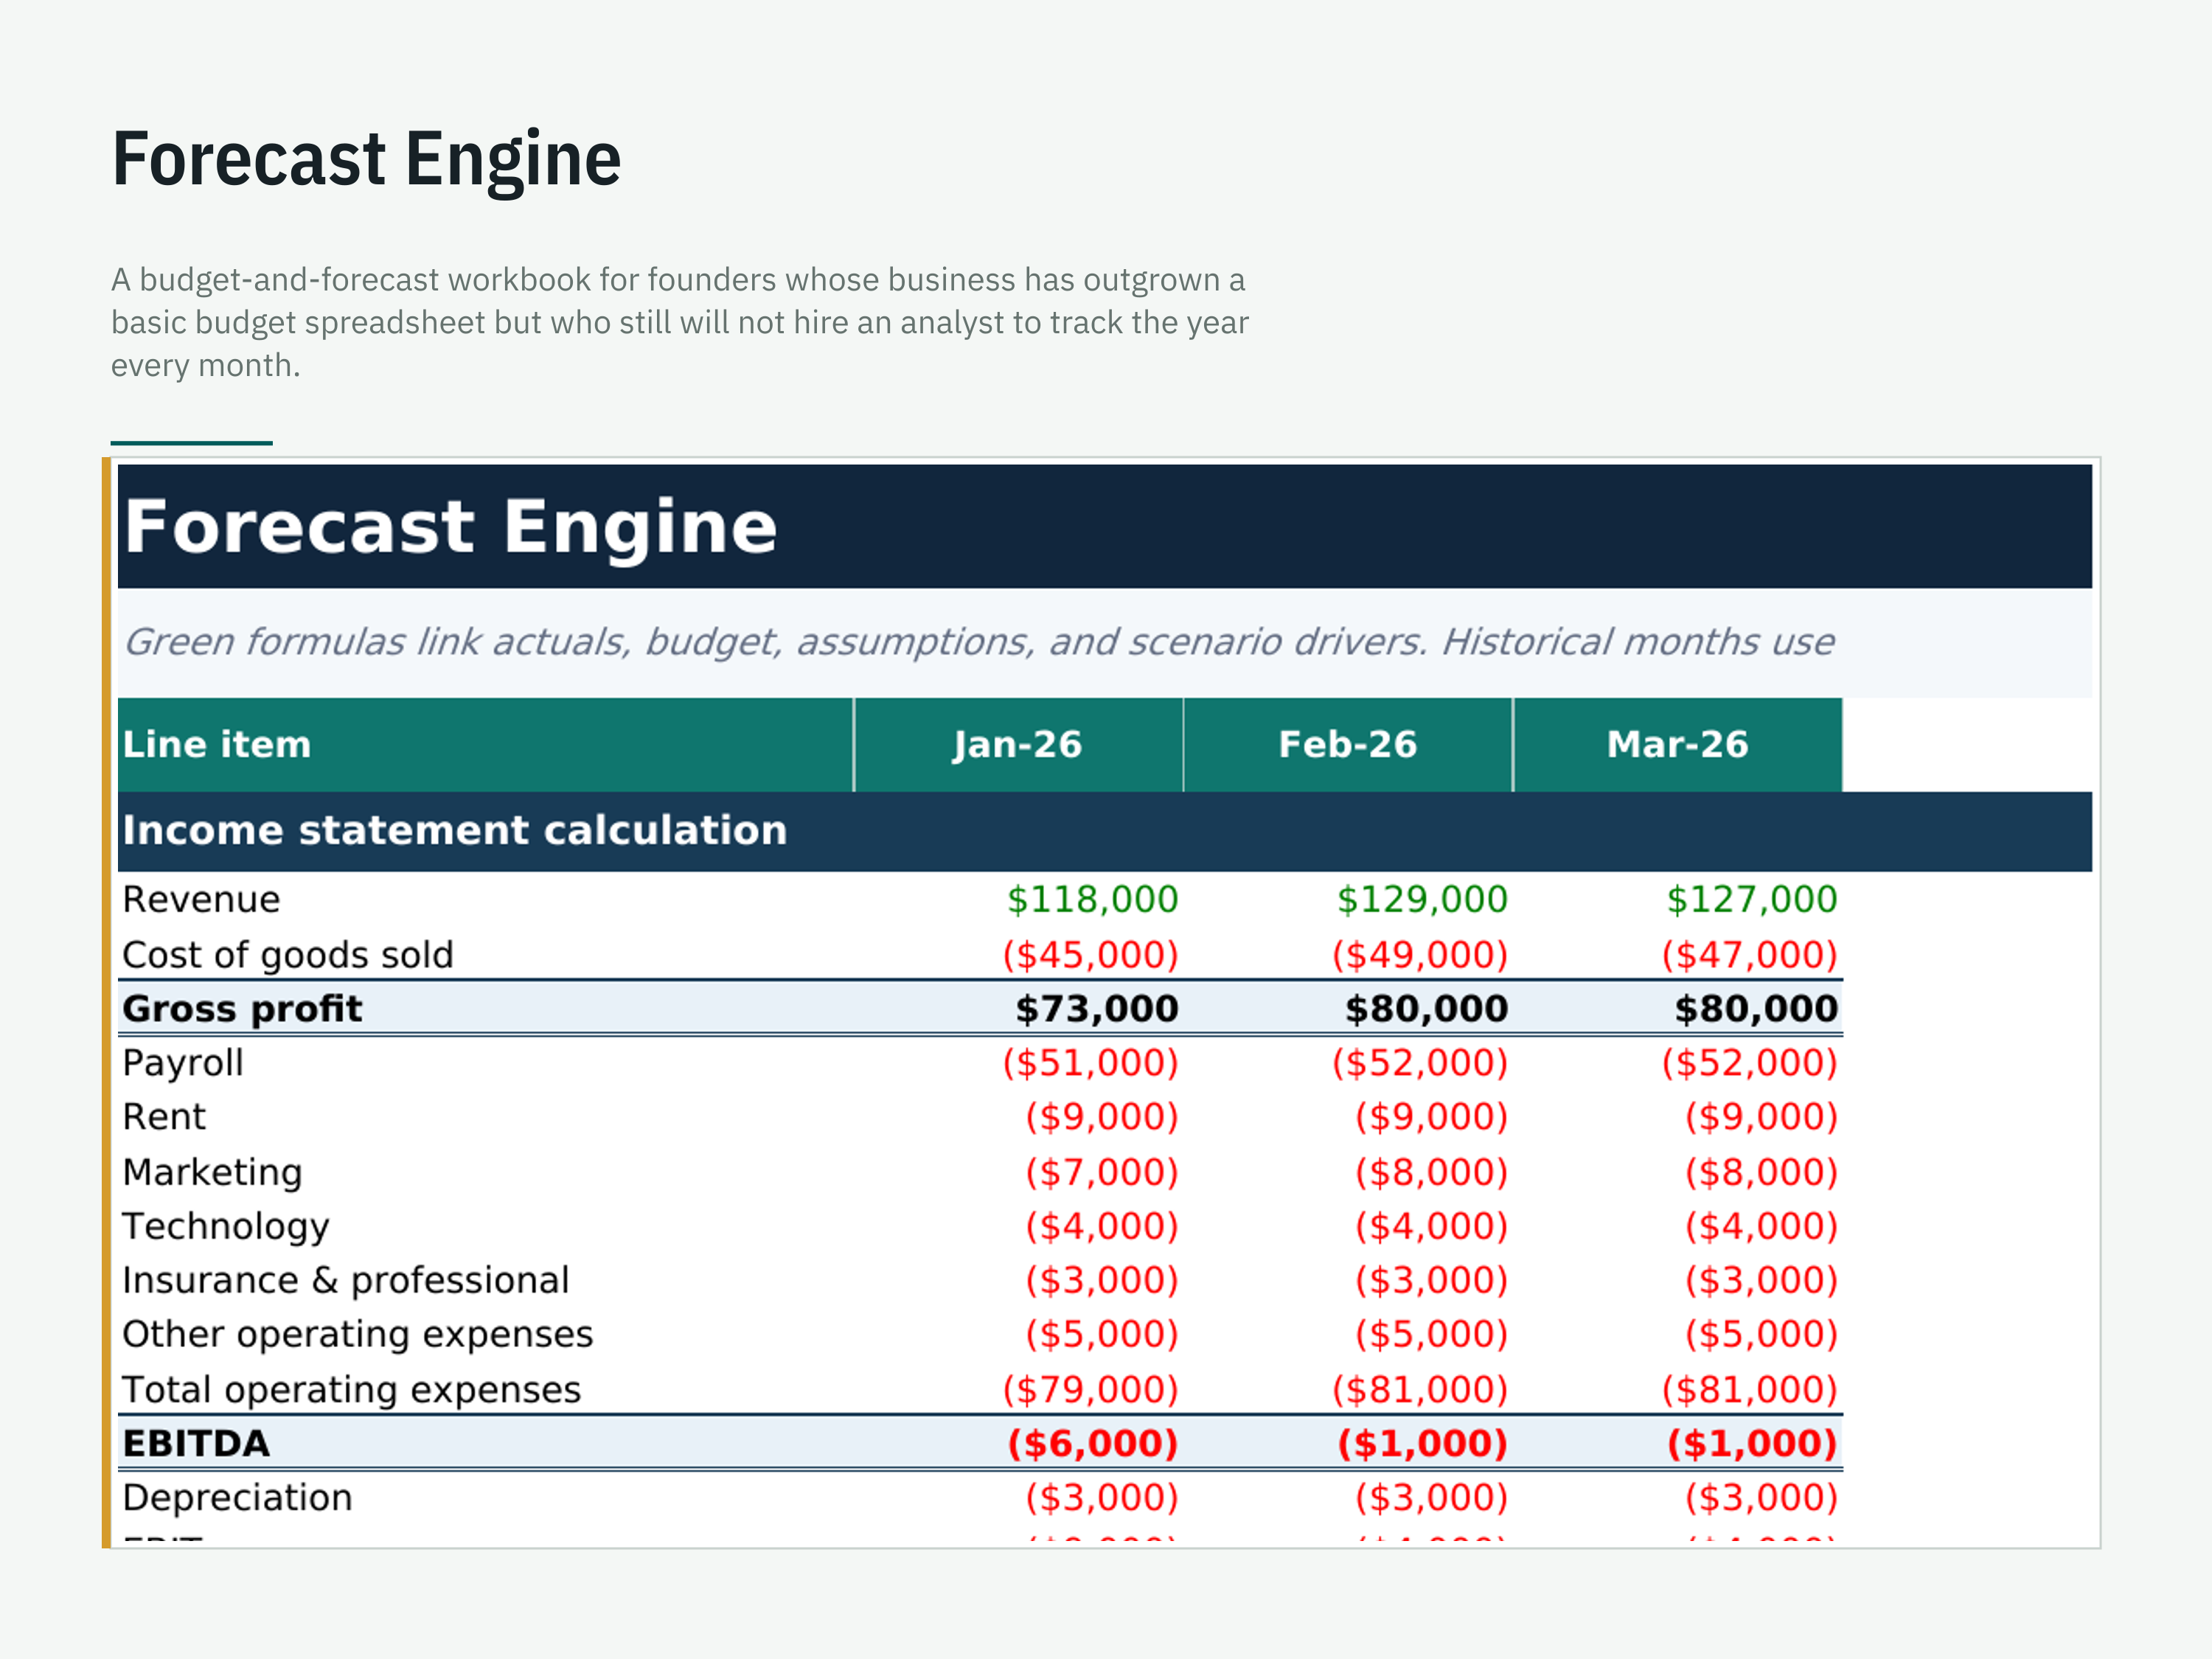The width and height of the screenshot is (2212, 1659).
Task: Select Technology Jan-26 ($4,000) cell
Action: (1102, 1226)
